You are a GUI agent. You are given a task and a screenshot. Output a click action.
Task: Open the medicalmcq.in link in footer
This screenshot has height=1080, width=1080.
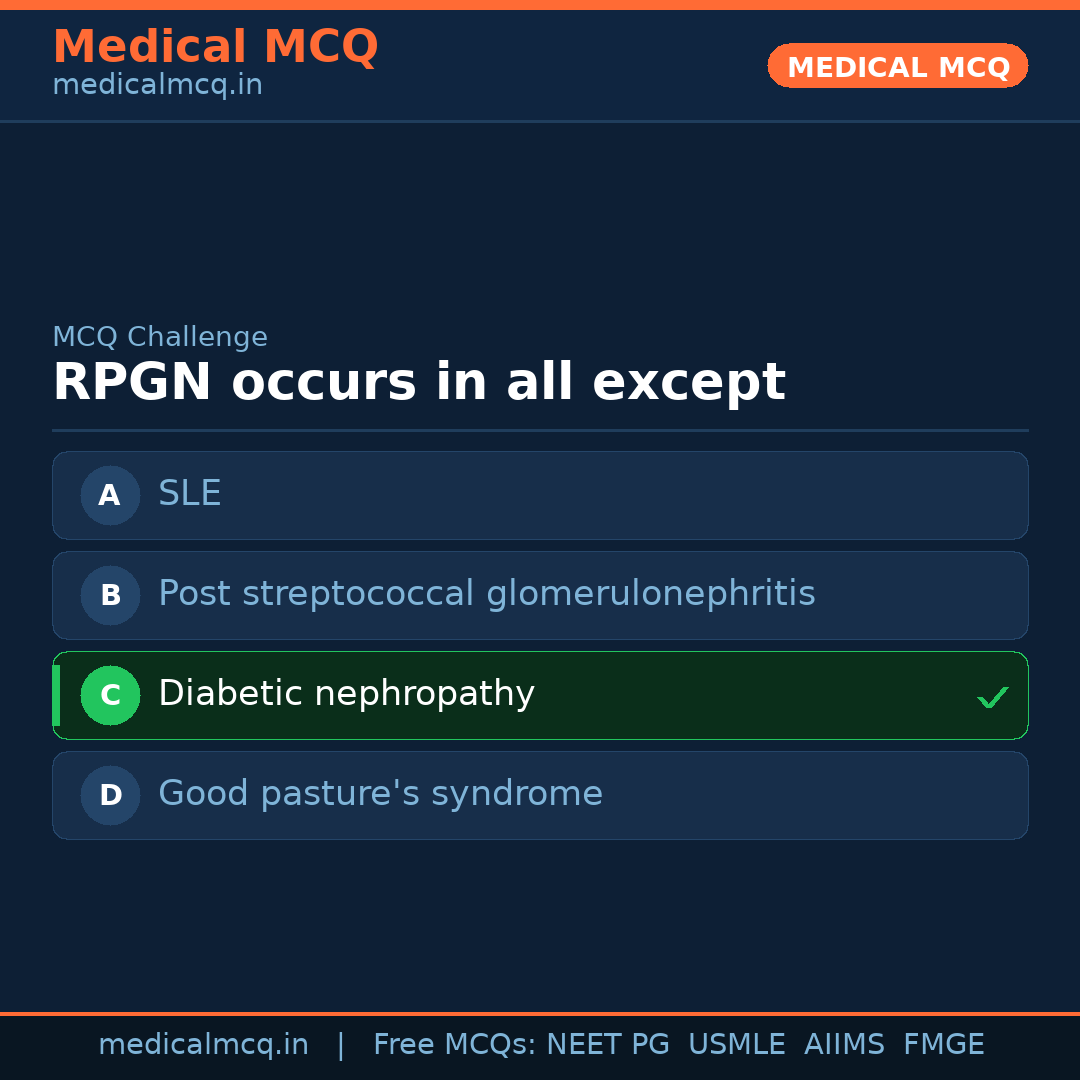pyautogui.click(x=203, y=1045)
